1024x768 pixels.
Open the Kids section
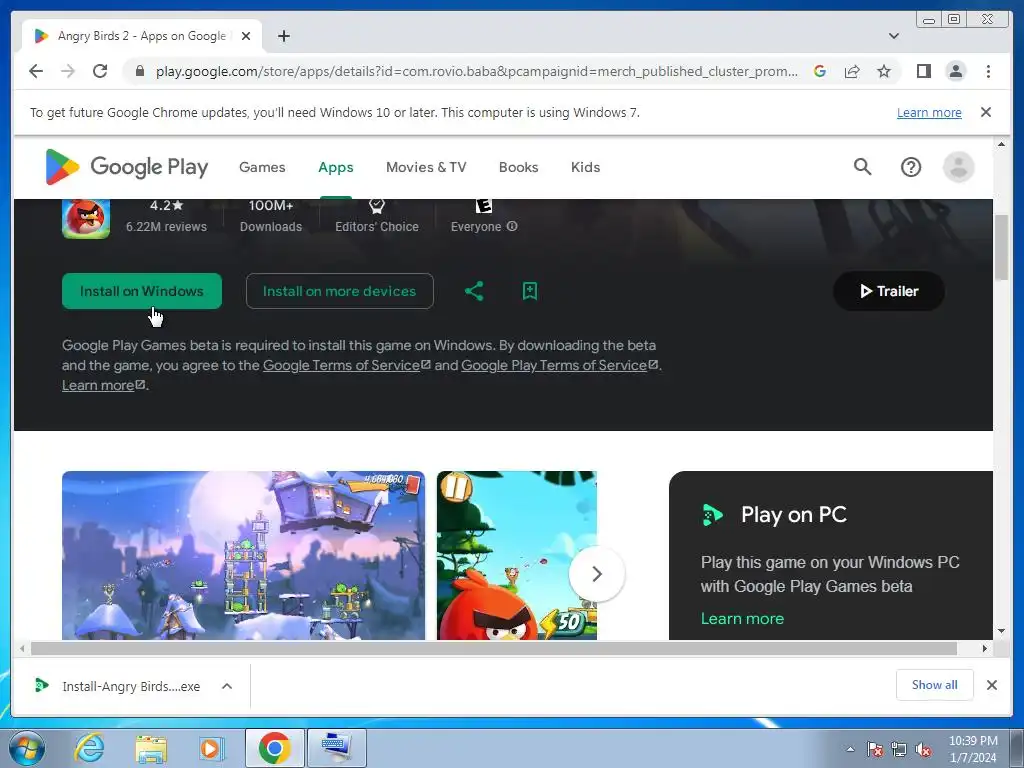(585, 167)
